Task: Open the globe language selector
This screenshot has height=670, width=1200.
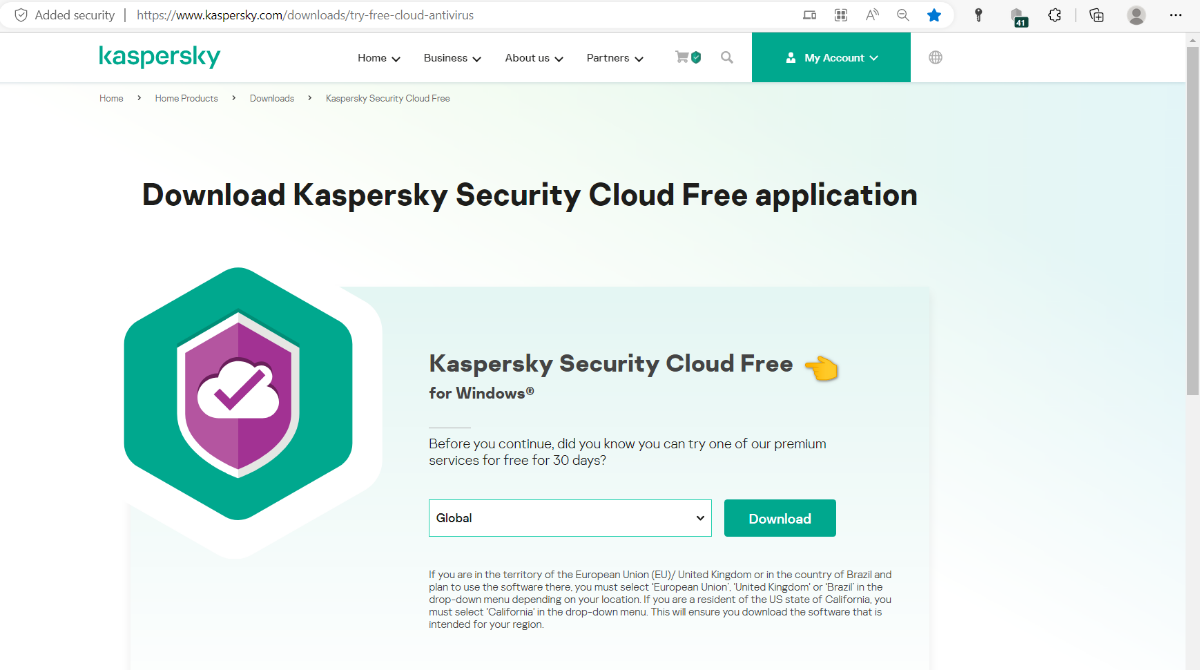Action: (x=936, y=58)
